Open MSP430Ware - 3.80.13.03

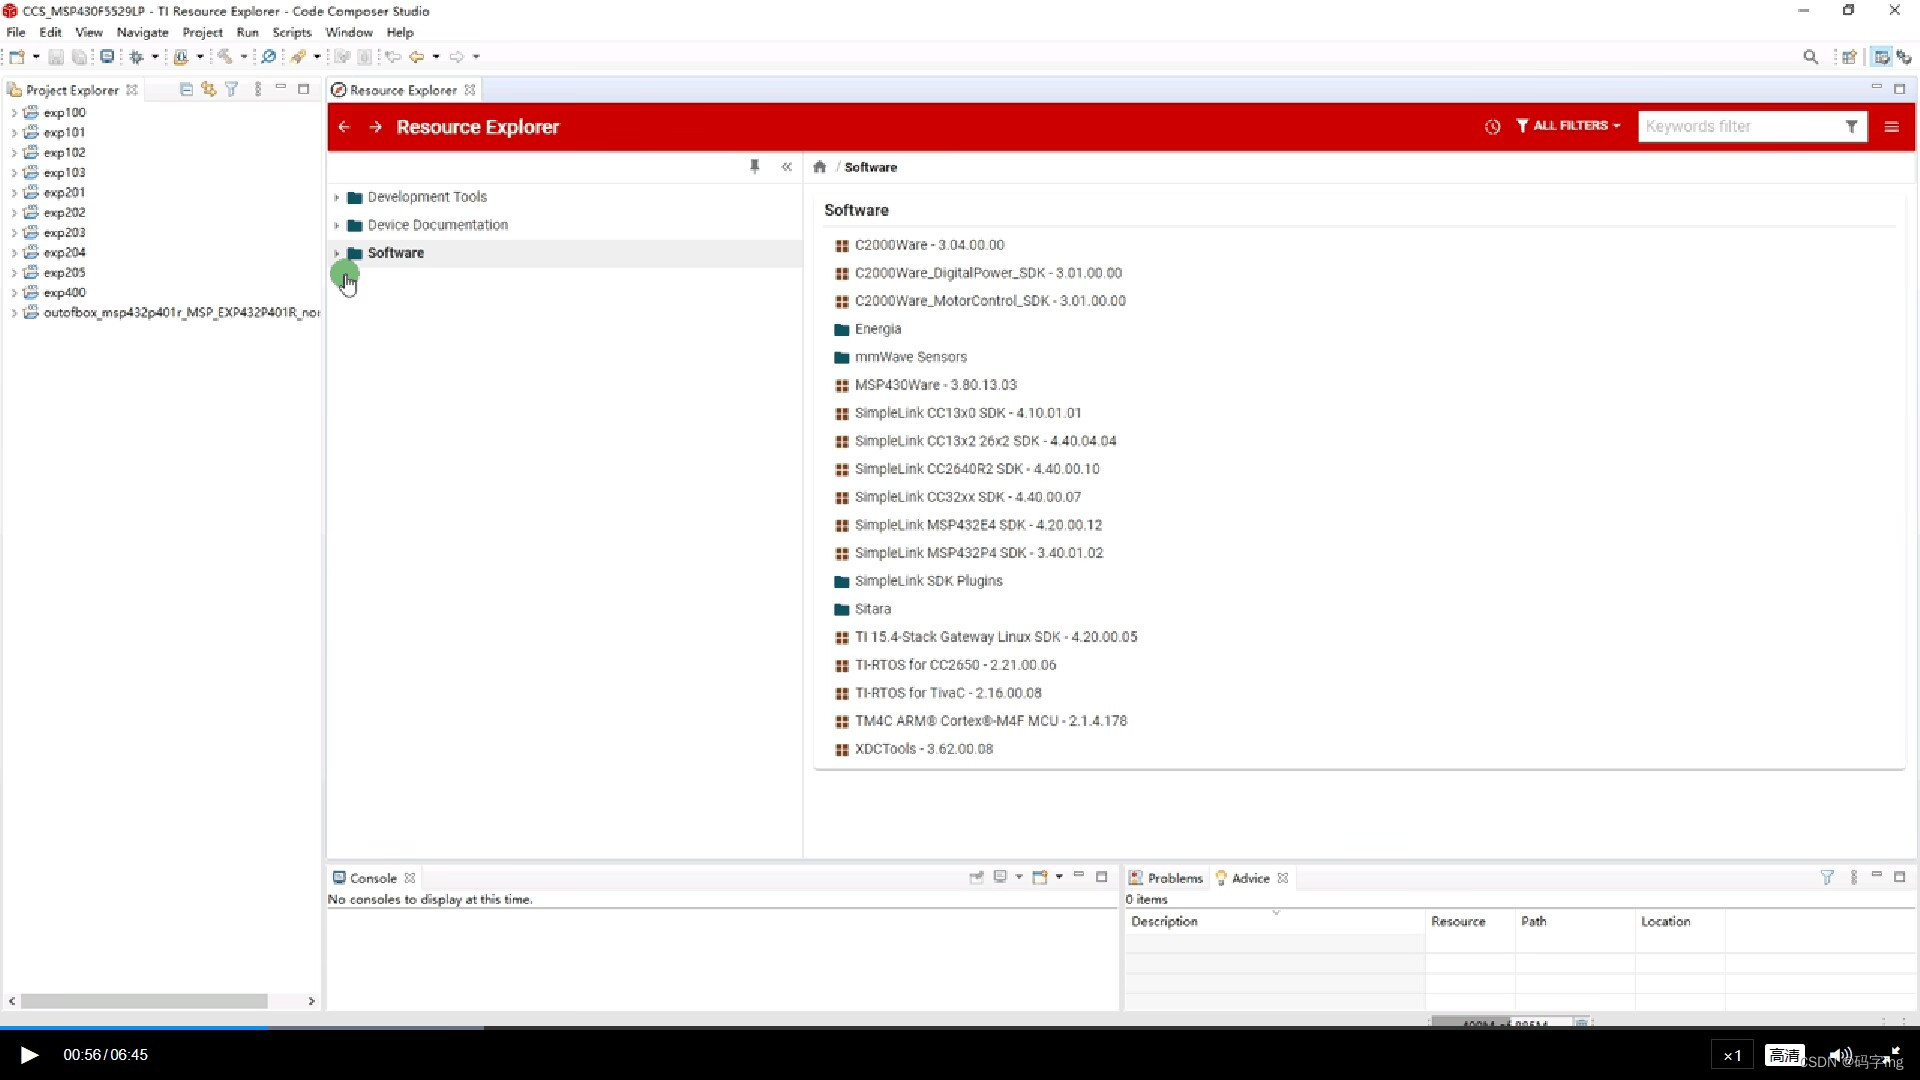pyautogui.click(x=935, y=385)
